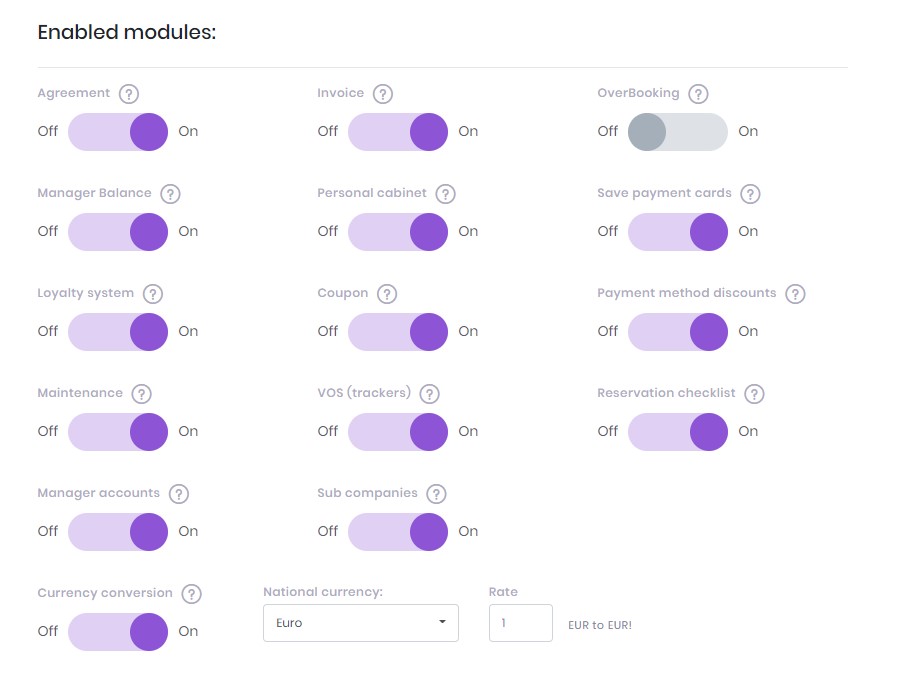Switch off the Sub companies toggle
Viewport: 906px width, 682px height.
point(398,532)
